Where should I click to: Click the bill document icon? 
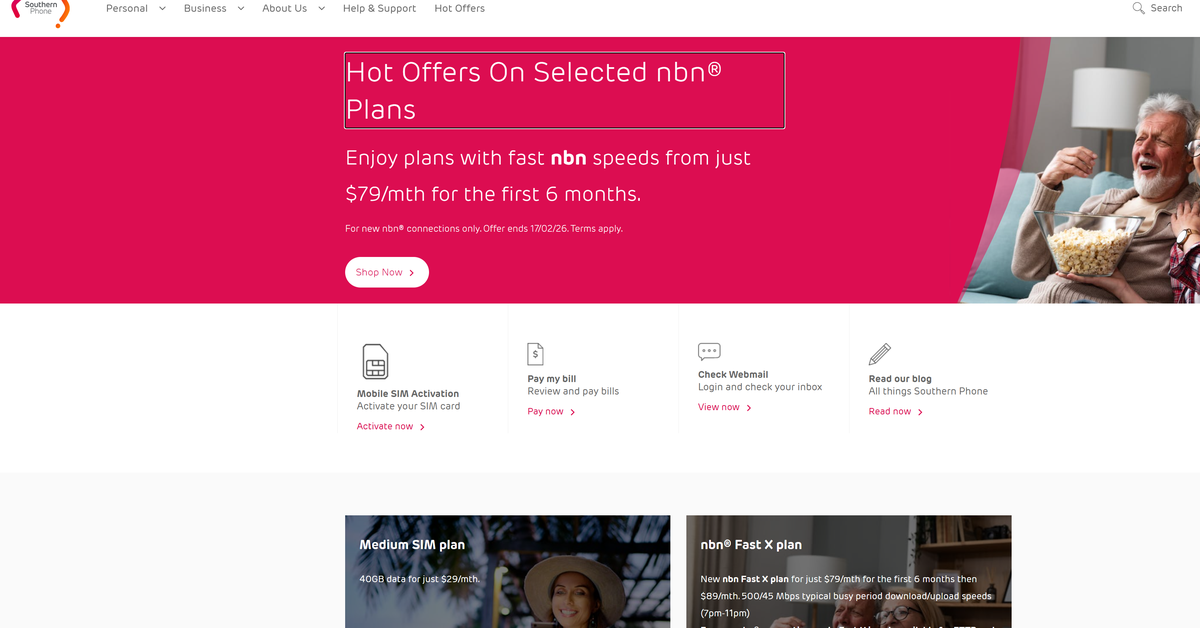[536, 354]
